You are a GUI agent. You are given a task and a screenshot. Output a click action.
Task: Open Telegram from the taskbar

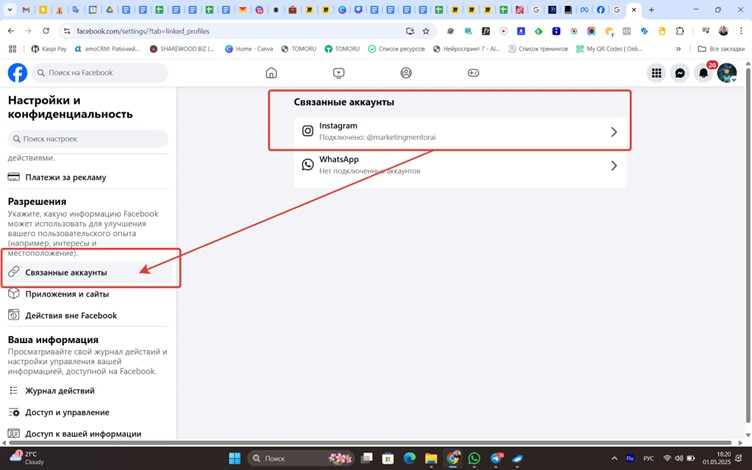[496, 458]
